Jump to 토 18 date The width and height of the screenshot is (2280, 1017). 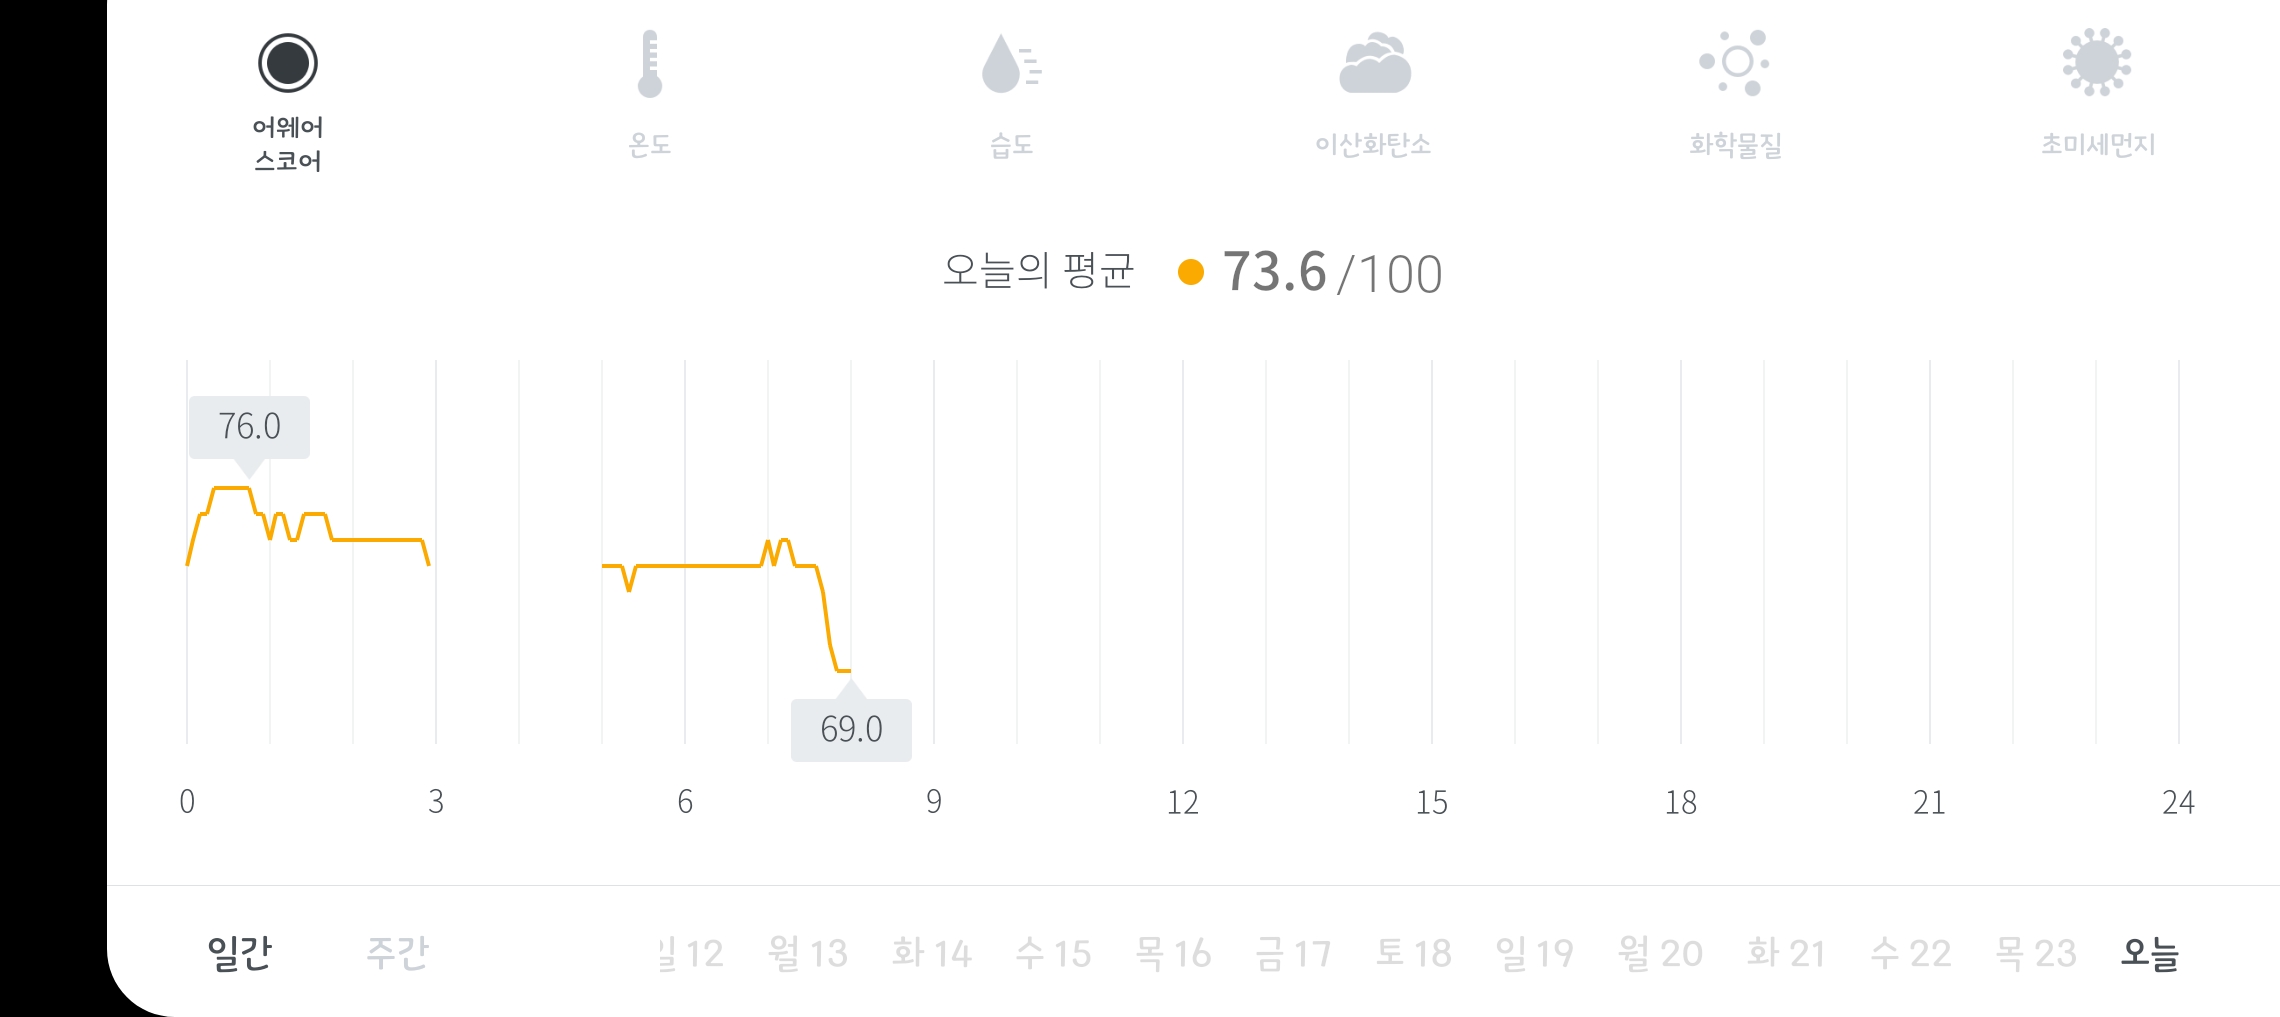pos(1413,953)
